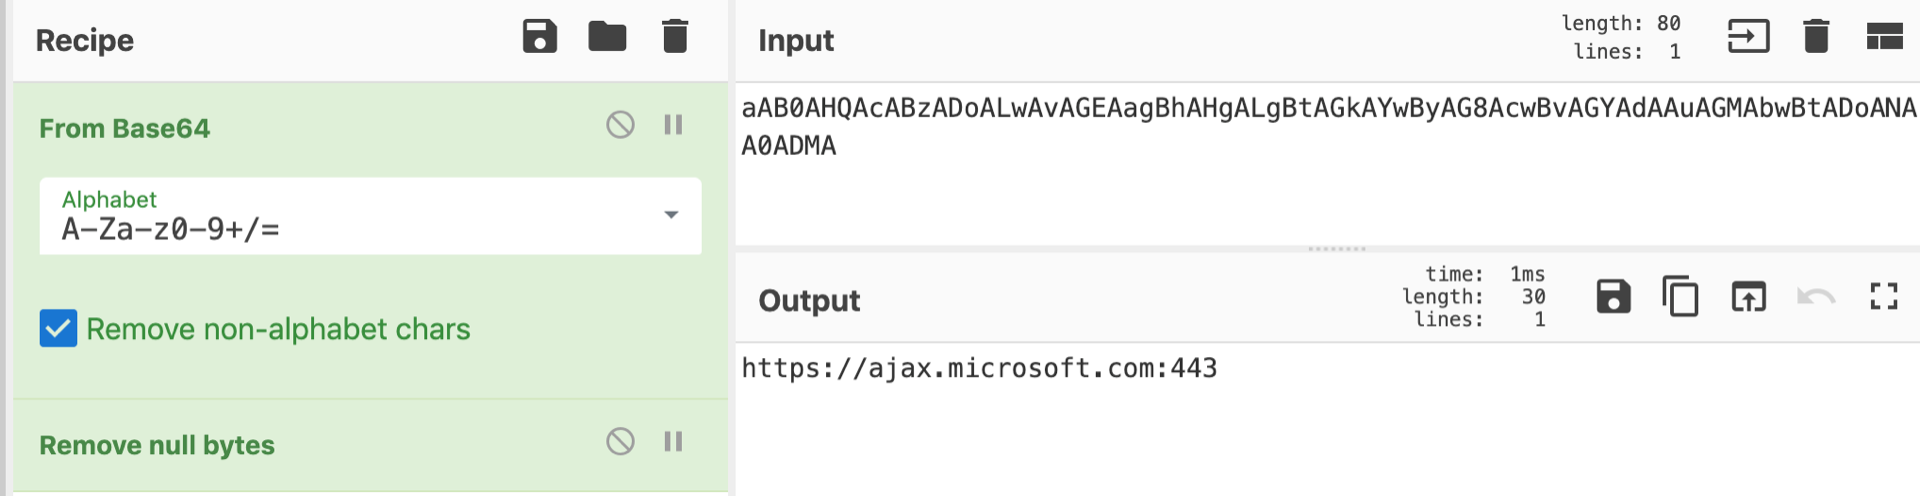Open the Alphabet dropdown arrow
Image resolution: width=1920 pixels, height=496 pixels.
[671, 215]
